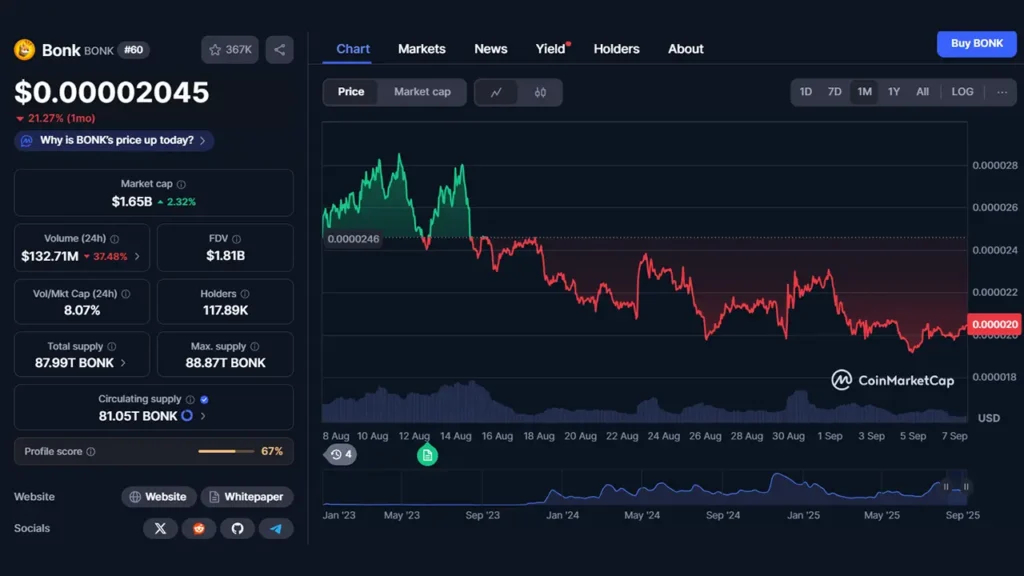Click the Buy BONK button

click(x=976, y=44)
